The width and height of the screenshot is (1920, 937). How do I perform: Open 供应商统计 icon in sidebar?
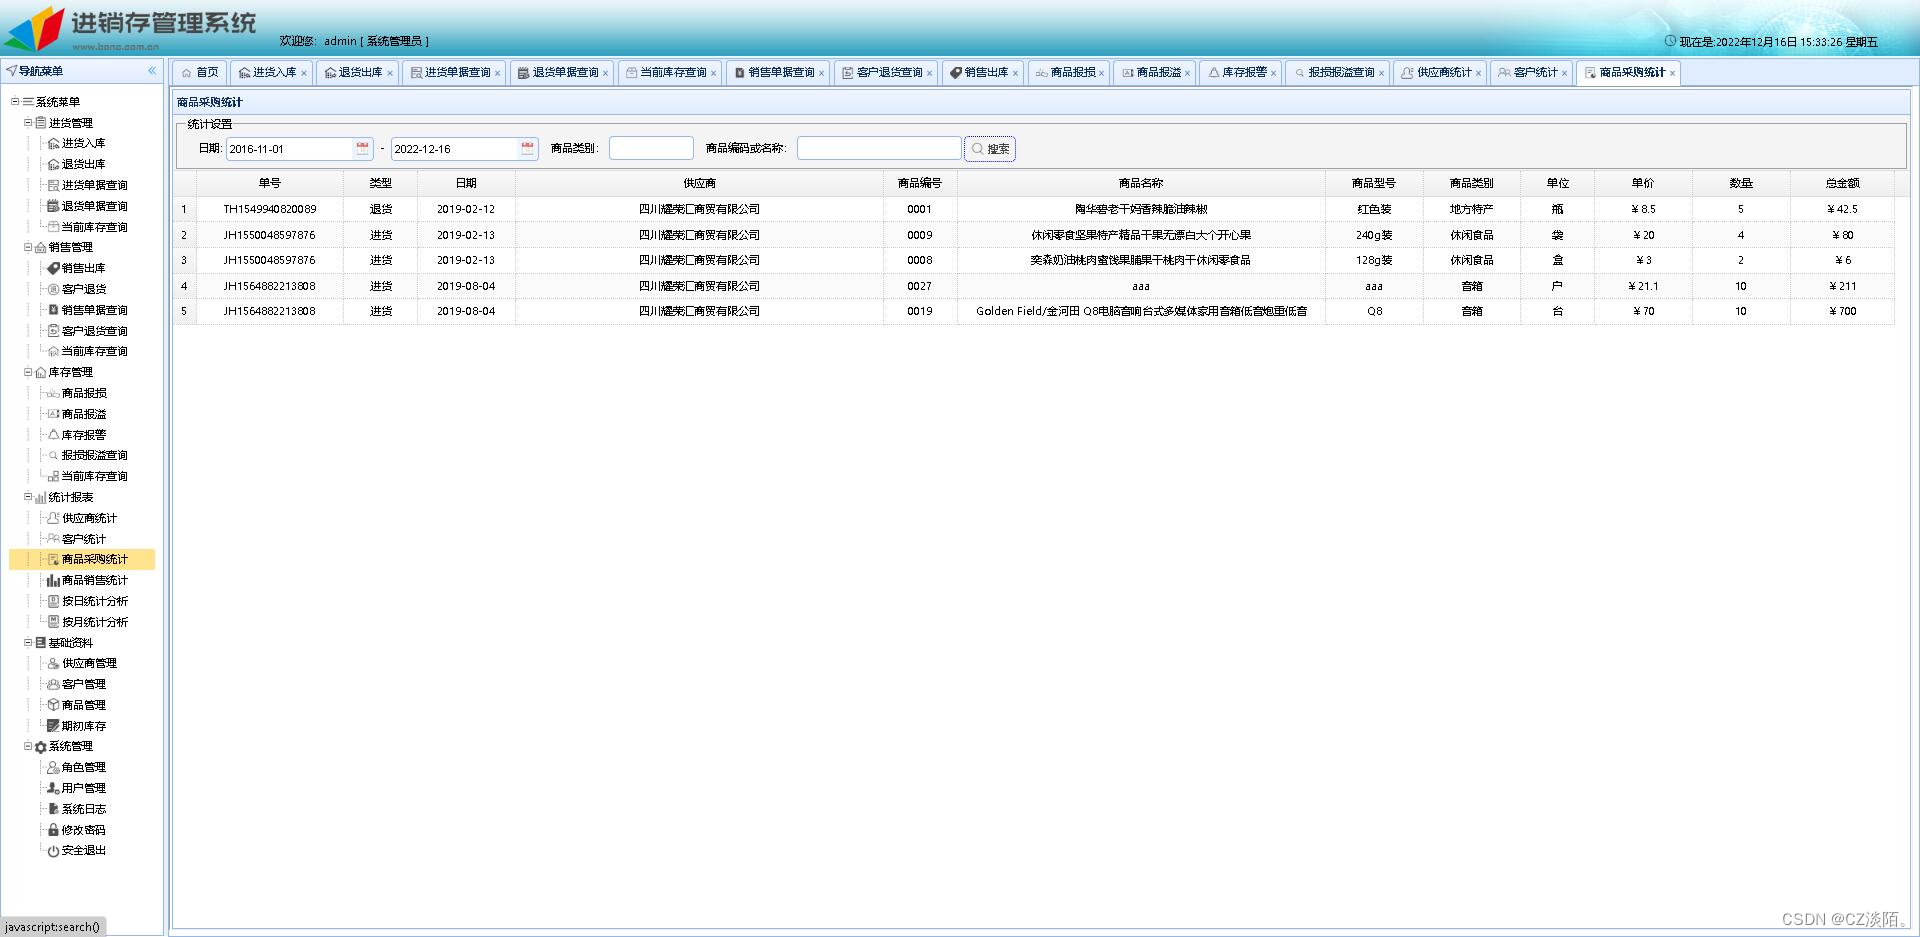click(54, 518)
